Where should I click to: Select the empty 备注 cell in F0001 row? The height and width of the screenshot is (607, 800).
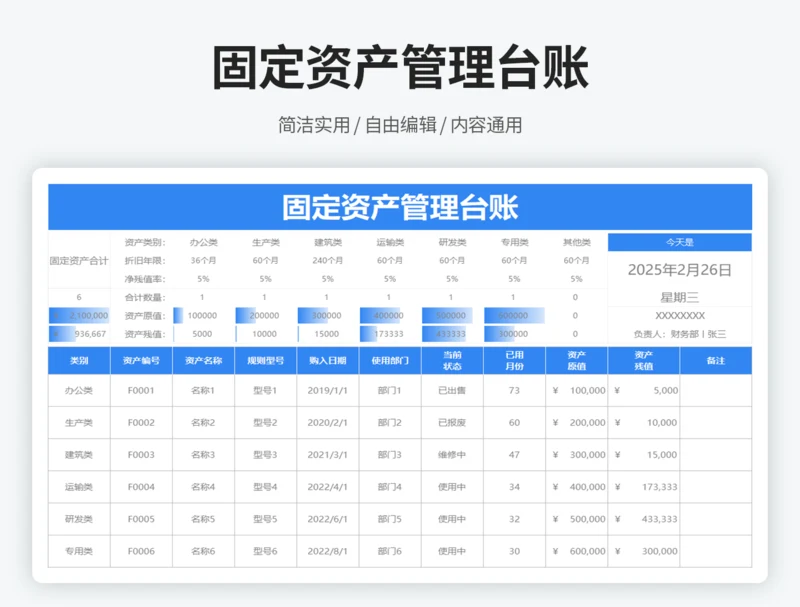716,391
